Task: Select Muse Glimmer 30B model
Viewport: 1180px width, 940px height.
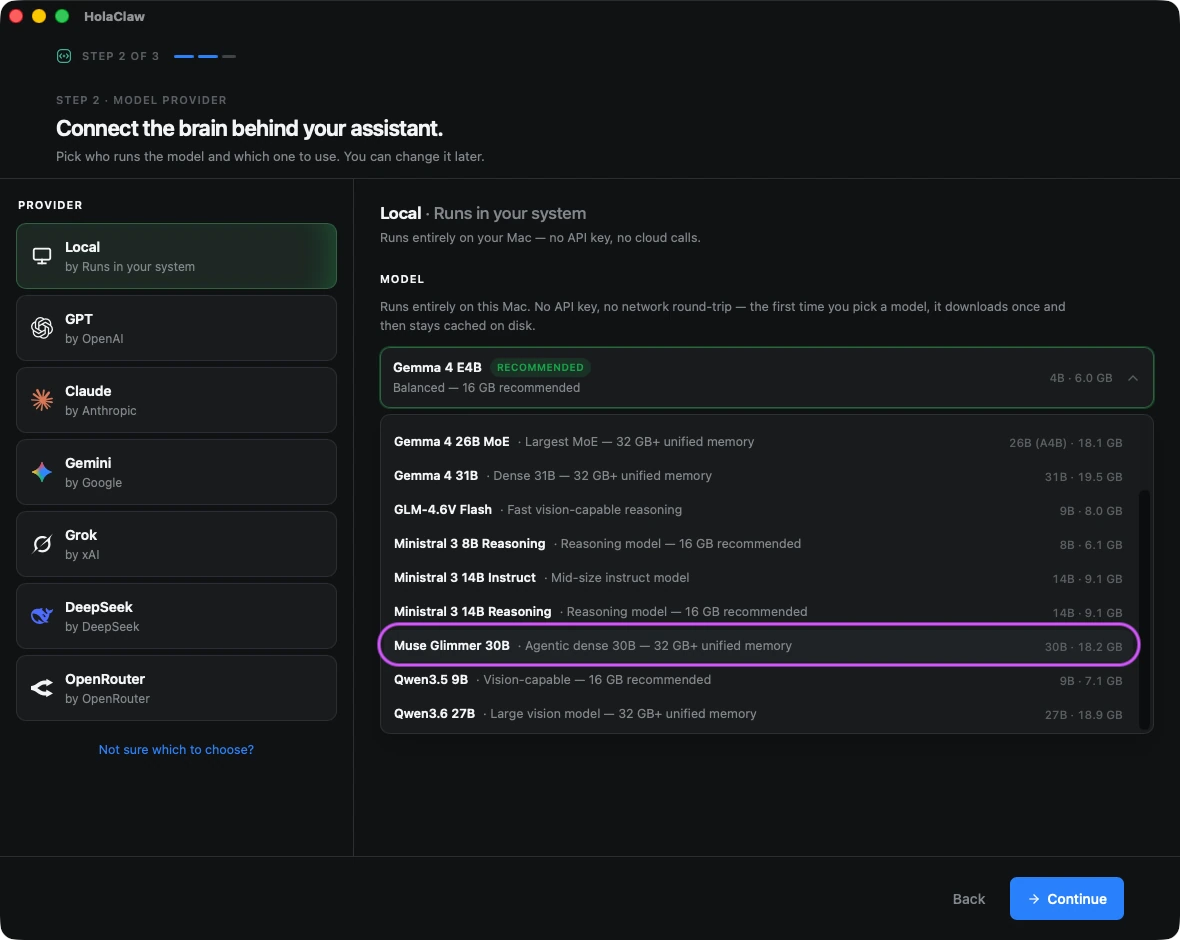Action: click(759, 645)
